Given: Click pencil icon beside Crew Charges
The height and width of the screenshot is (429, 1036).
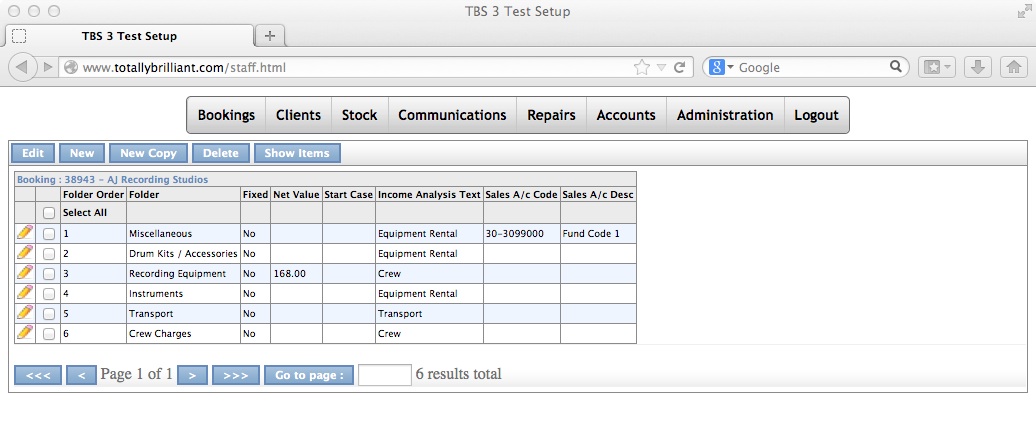Looking at the screenshot, I should (24, 332).
